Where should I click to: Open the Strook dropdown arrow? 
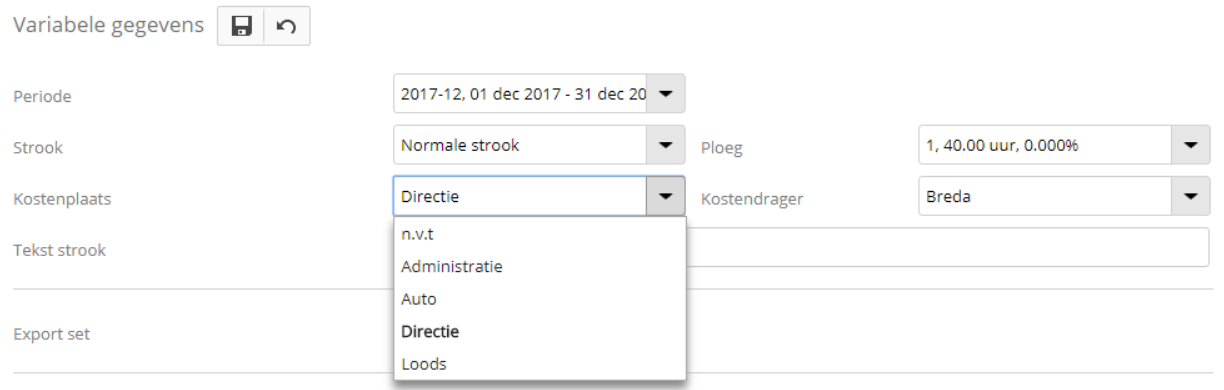coord(666,145)
